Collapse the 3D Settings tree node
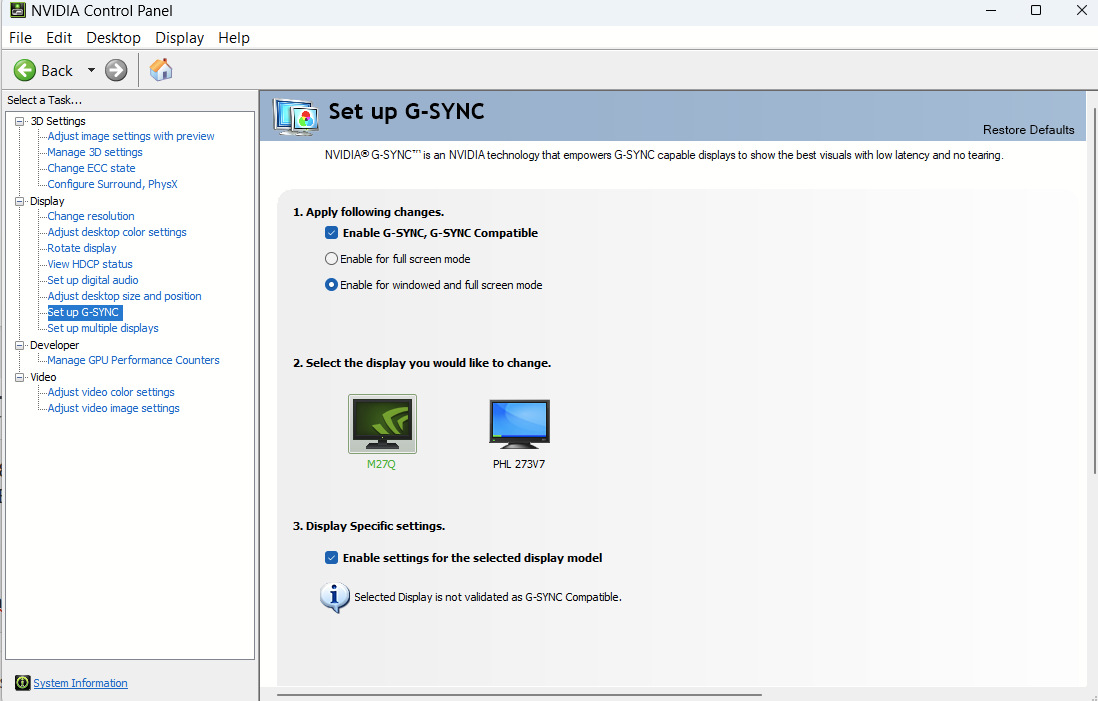Image resolution: width=1098 pixels, height=701 pixels. pos(19,121)
